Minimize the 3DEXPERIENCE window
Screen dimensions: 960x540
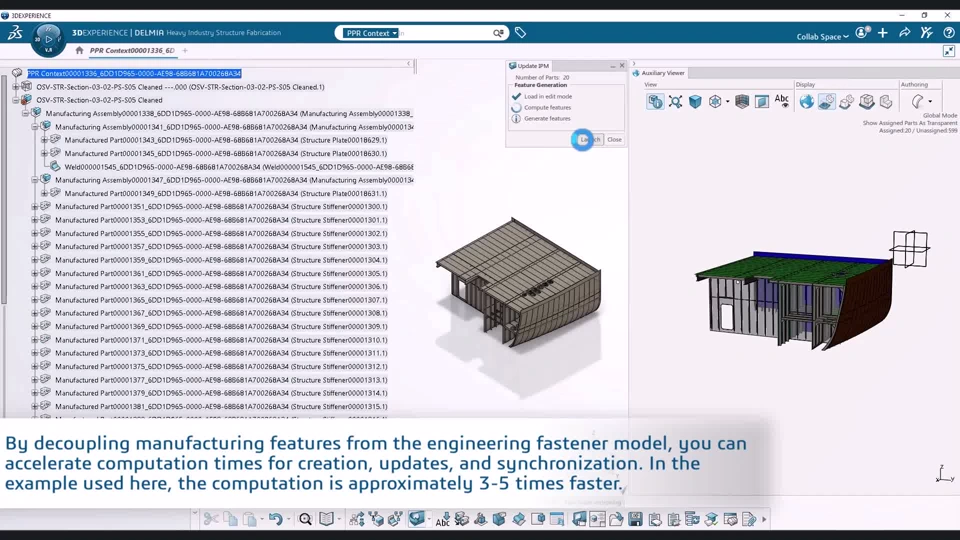[902, 15]
